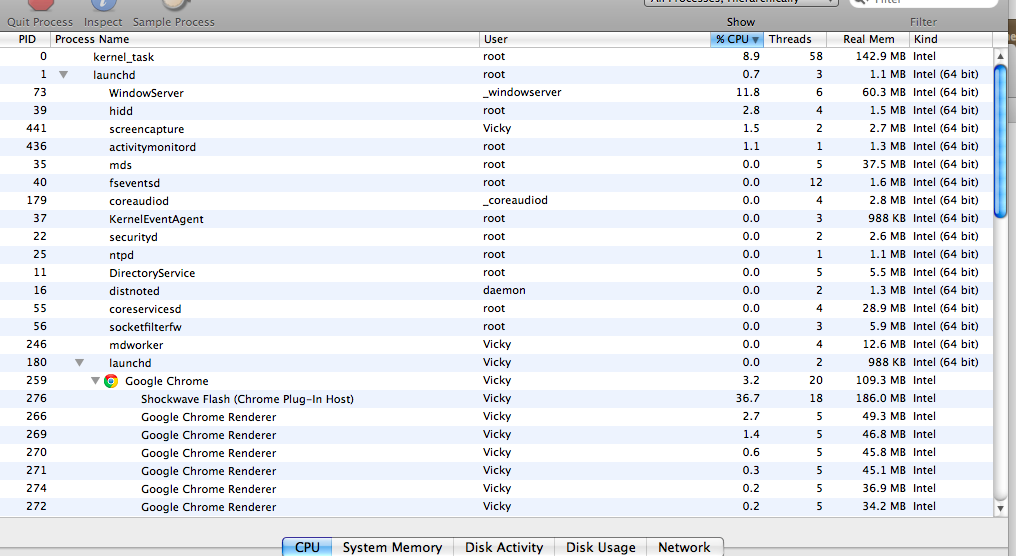
Task: Click scrollbar up arrow
Action: coord(1000,56)
